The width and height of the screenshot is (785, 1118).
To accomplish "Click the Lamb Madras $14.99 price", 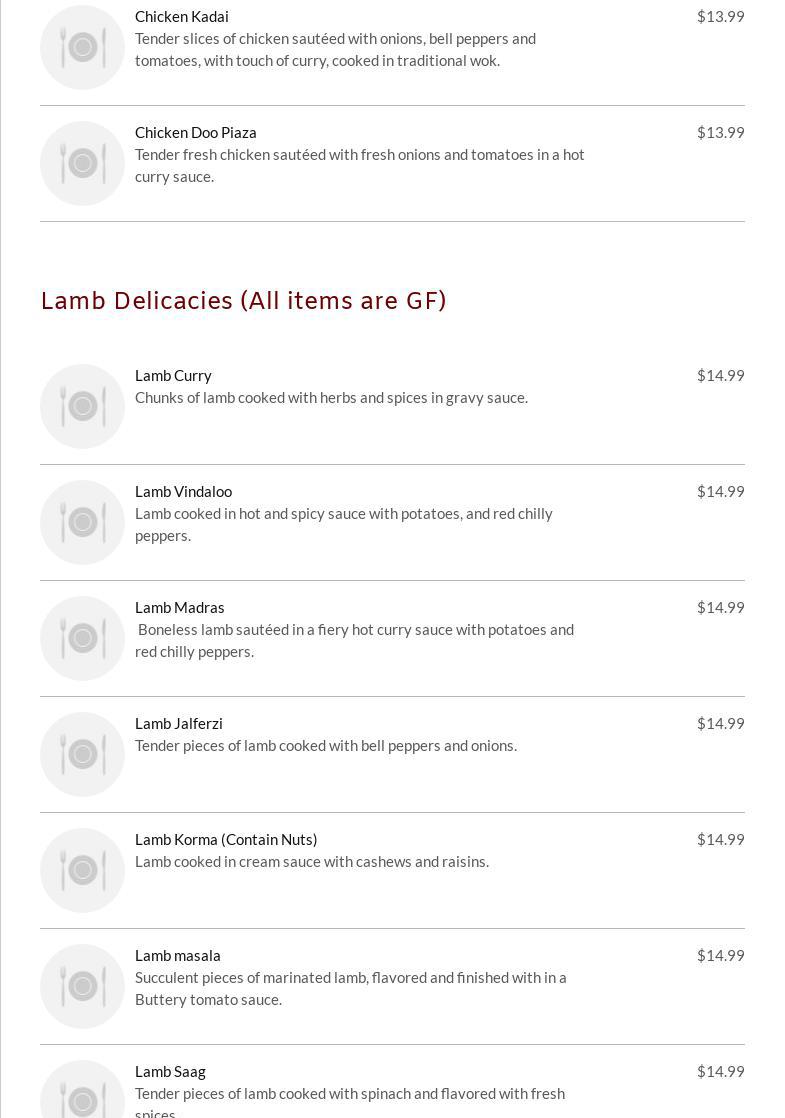I will (x=720, y=607).
